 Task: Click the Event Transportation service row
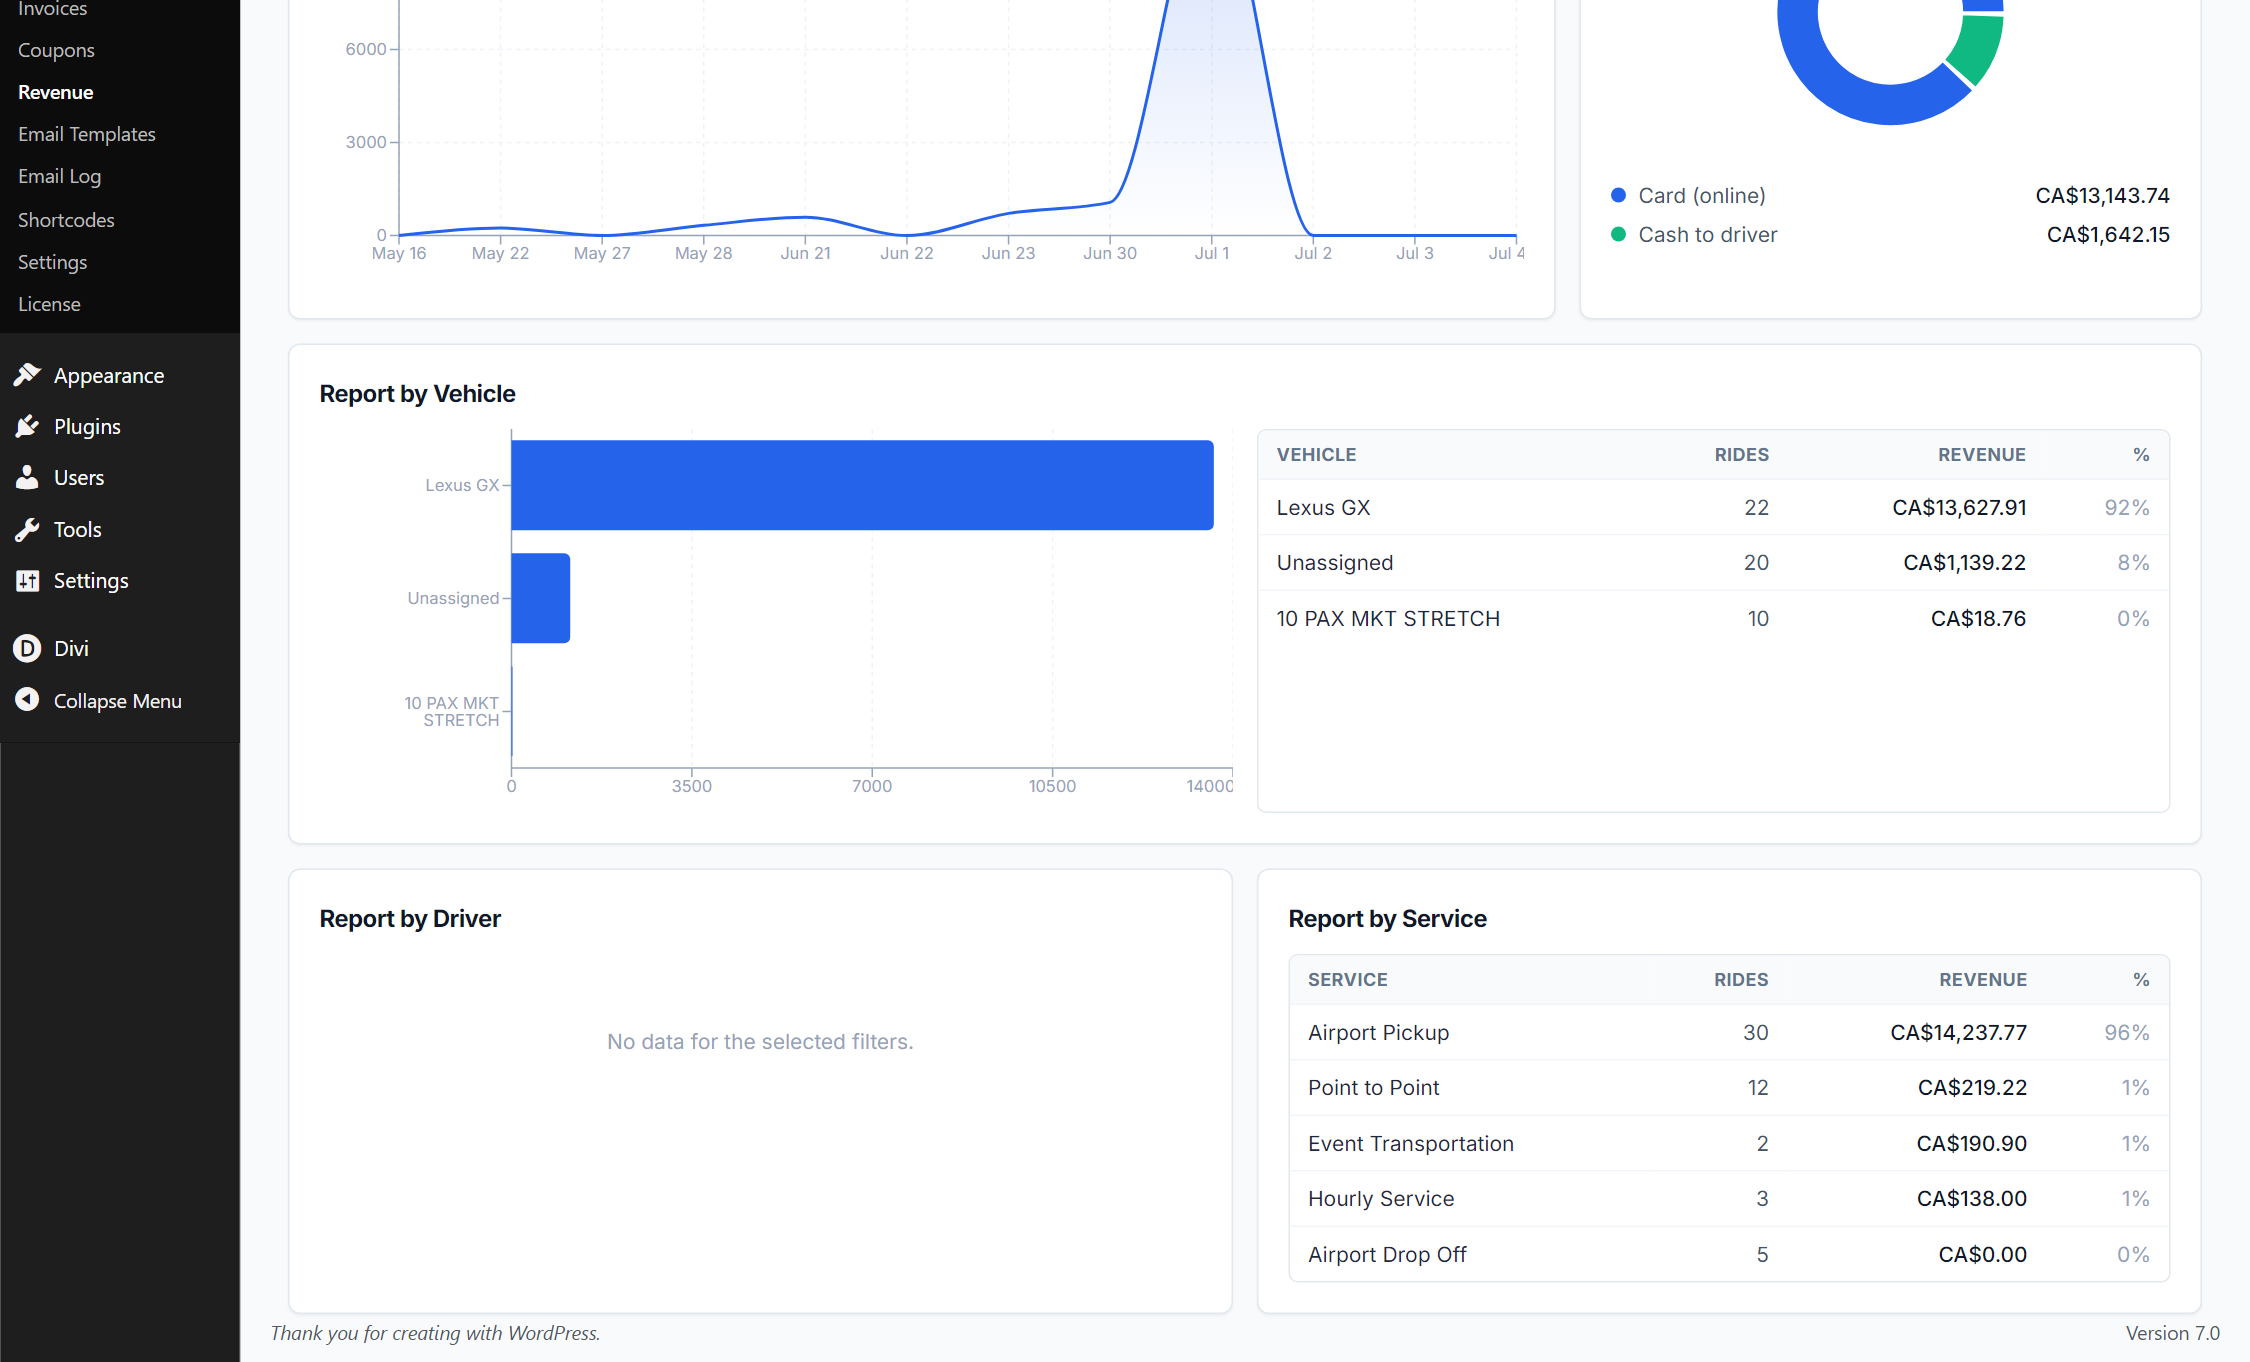point(1729,1144)
